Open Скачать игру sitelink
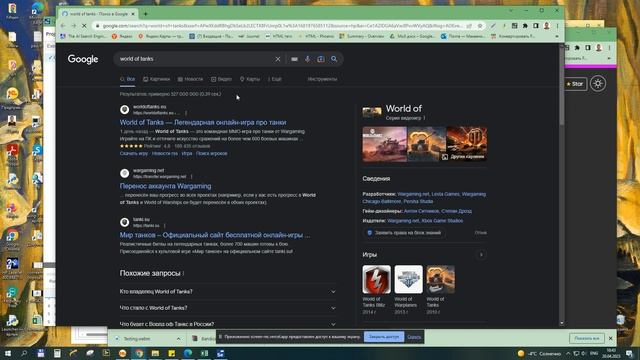Screen dimensions: 640x360 (133, 153)
